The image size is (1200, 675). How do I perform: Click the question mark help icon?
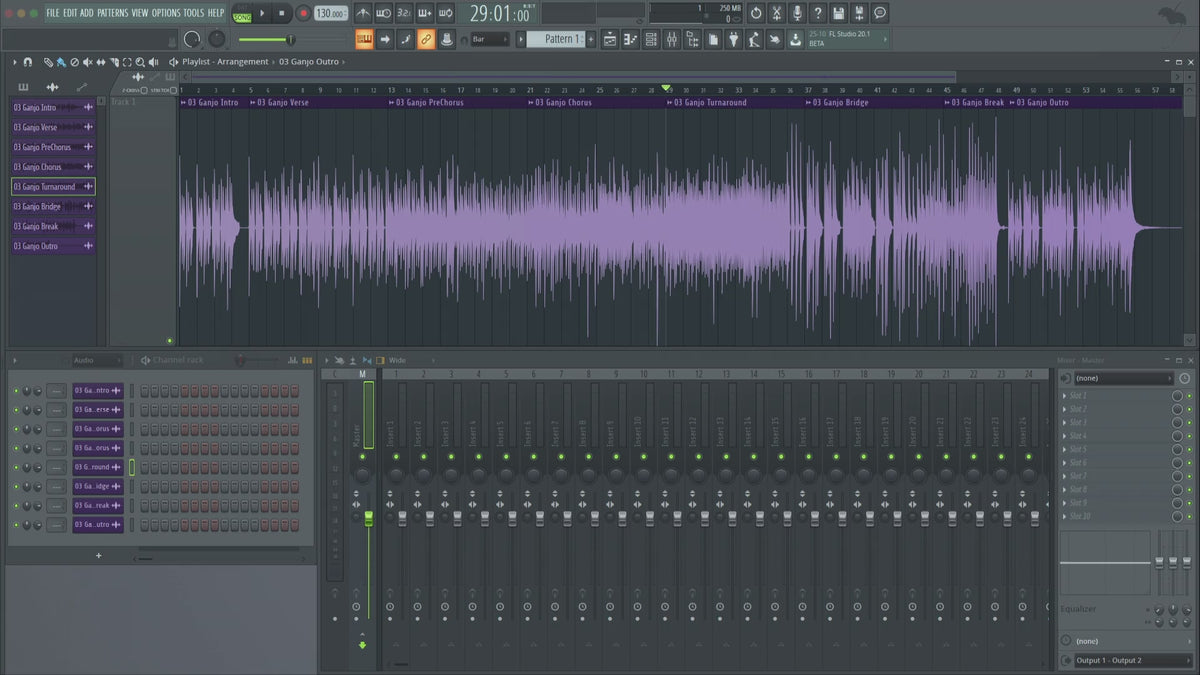(818, 13)
